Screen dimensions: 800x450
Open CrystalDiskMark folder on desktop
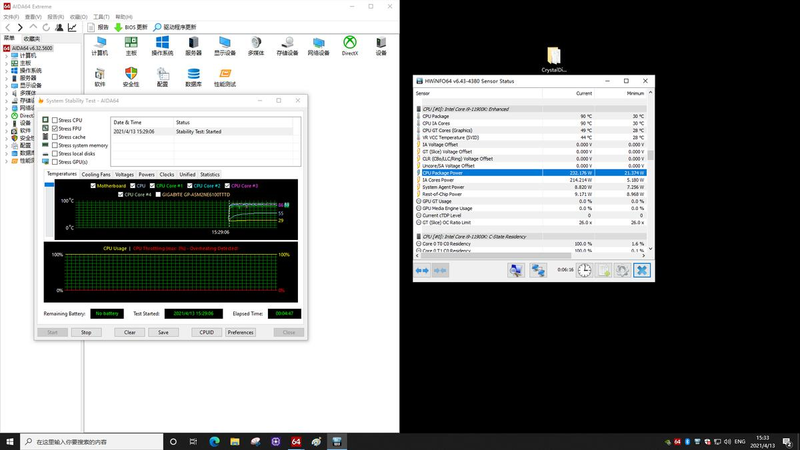pos(553,58)
